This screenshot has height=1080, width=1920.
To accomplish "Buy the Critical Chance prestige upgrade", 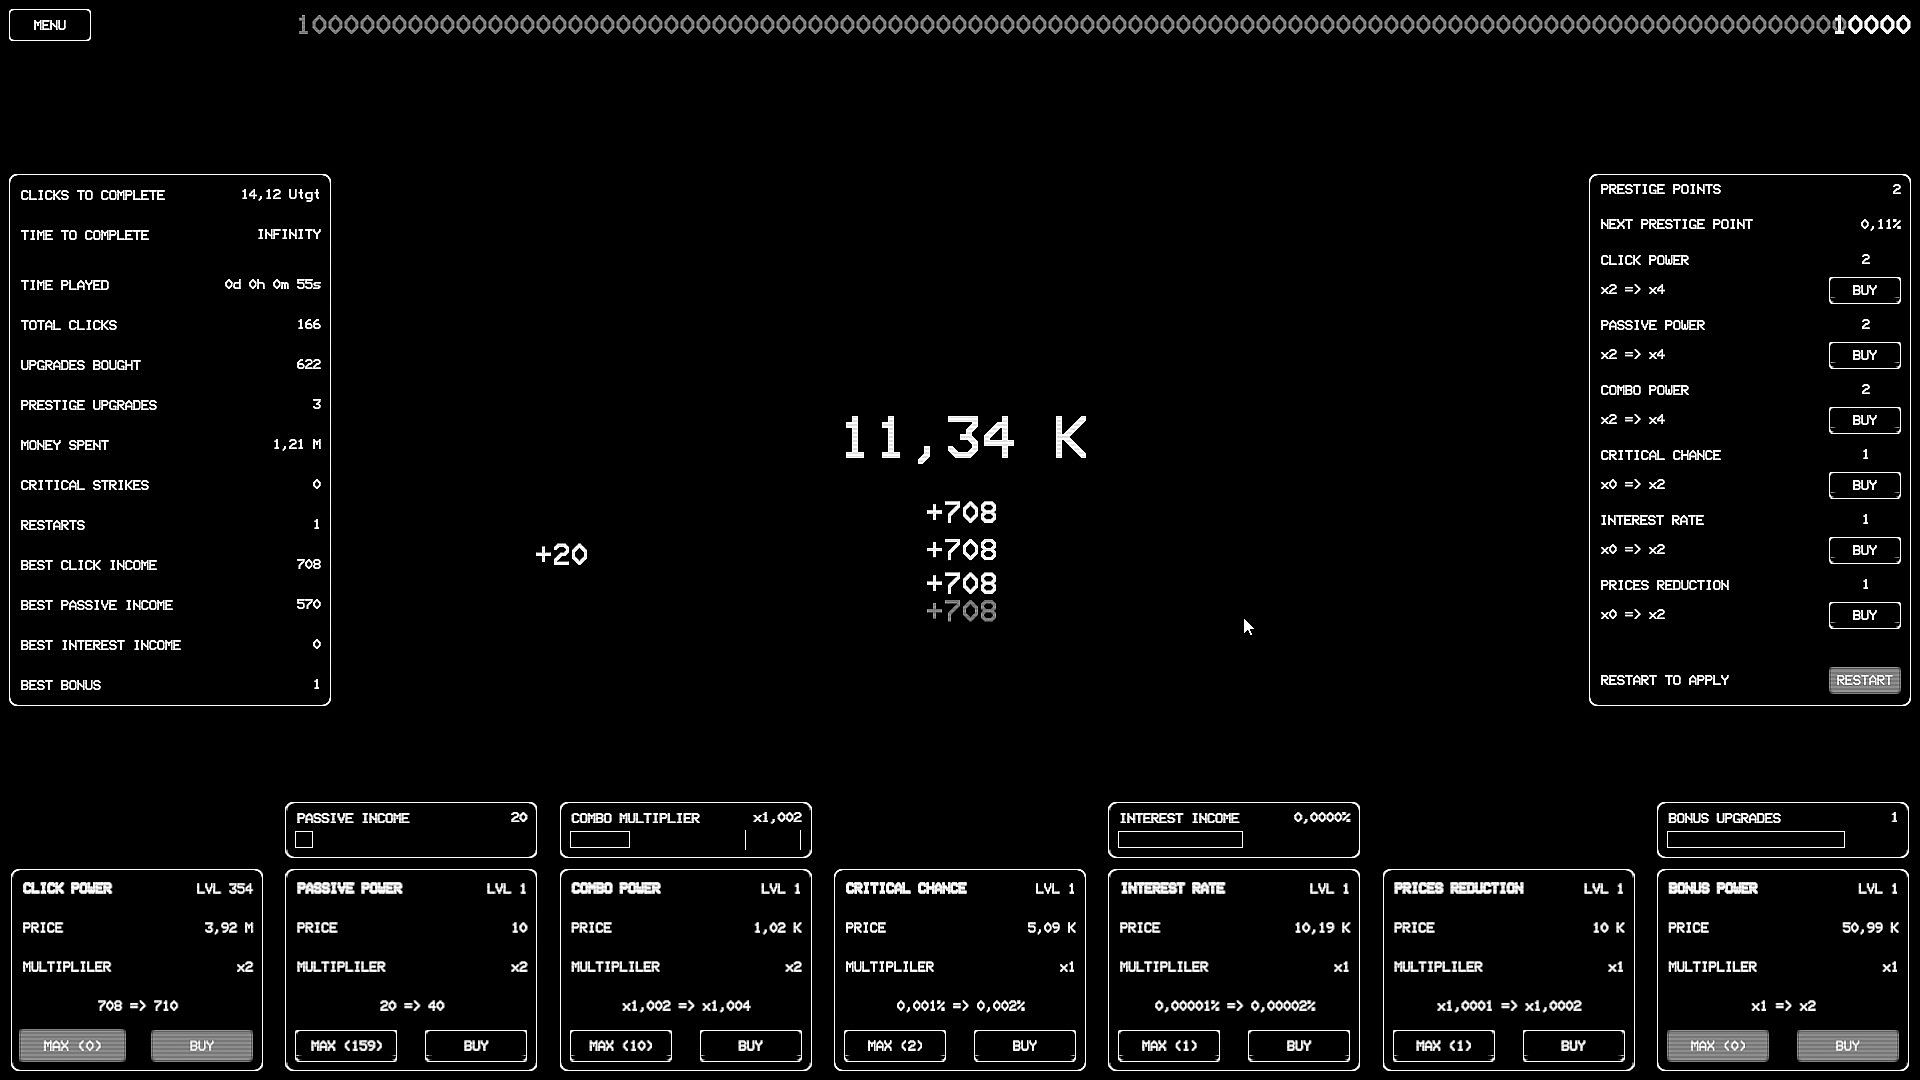I will tap(1864, 485).
